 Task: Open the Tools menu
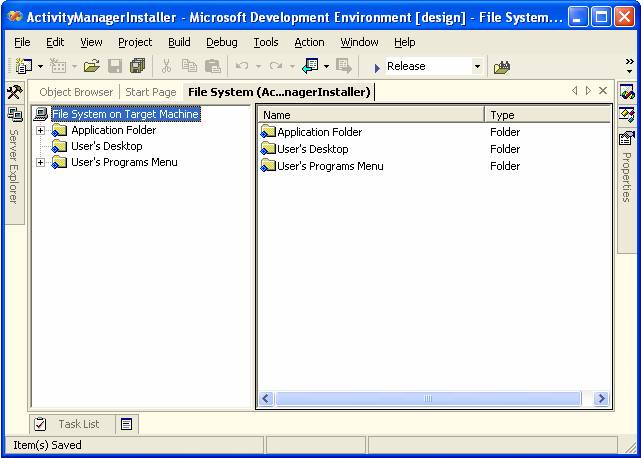tap(266, 42)
